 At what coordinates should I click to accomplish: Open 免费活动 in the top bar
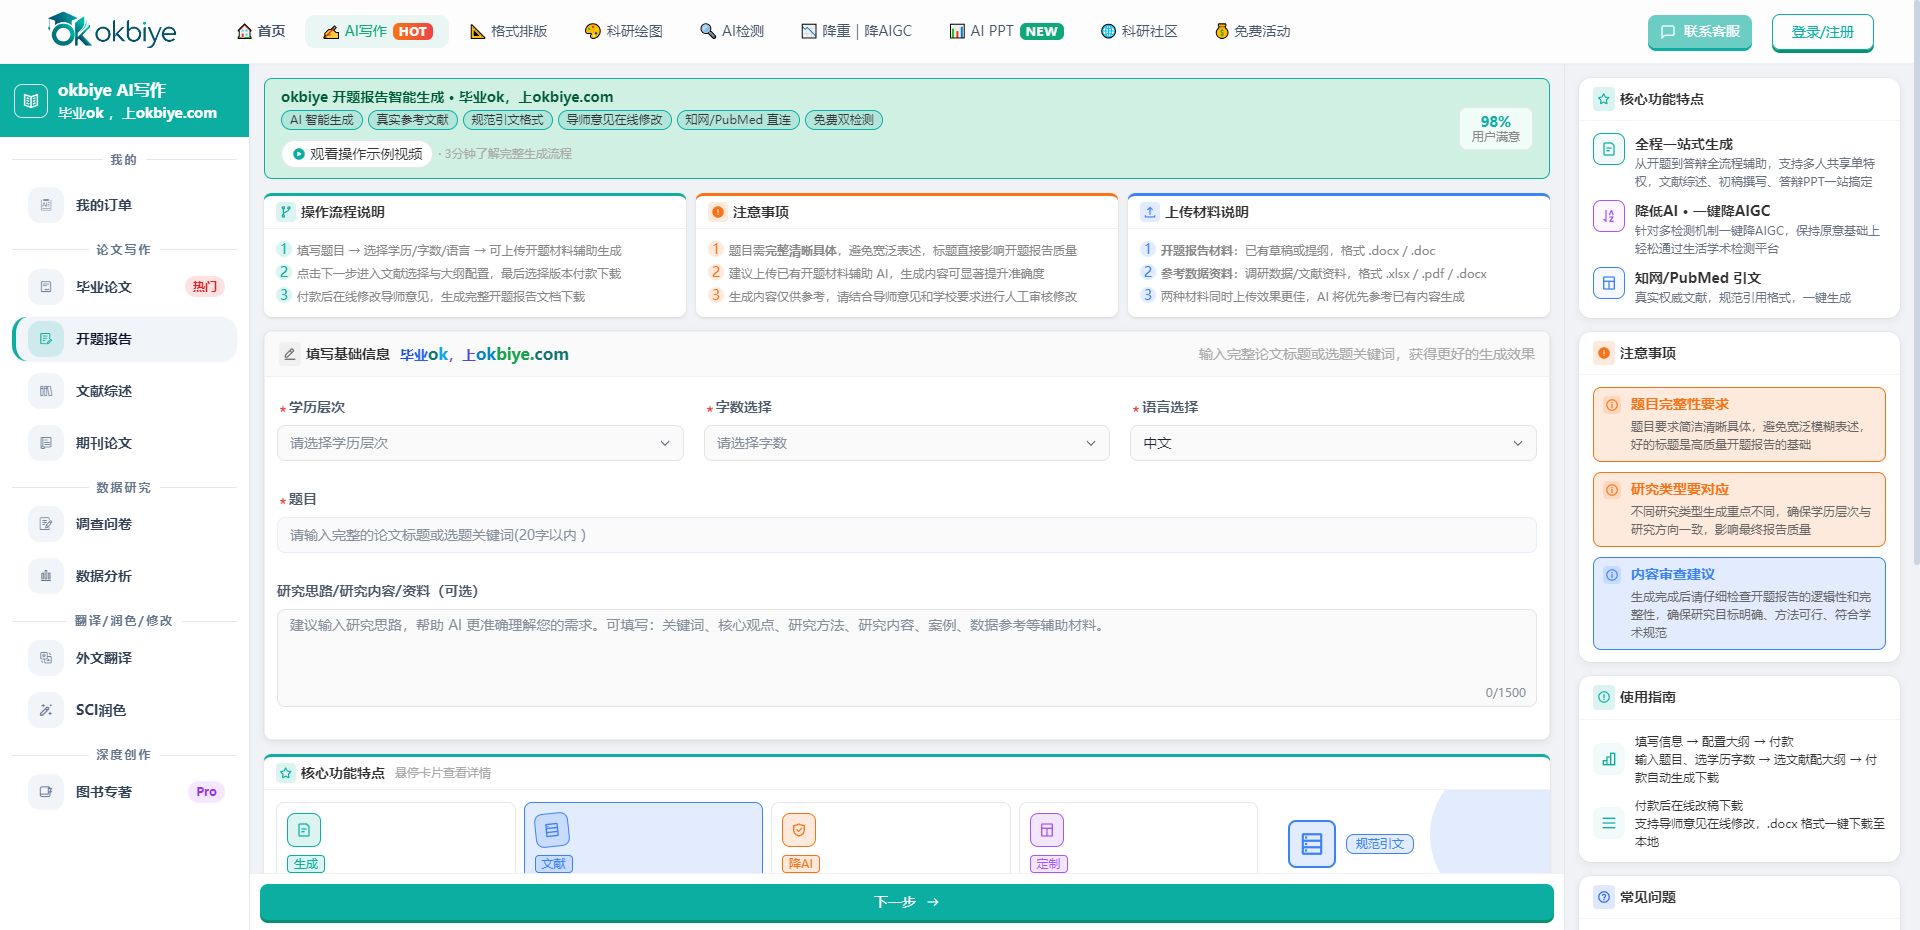pos(1252,31)
